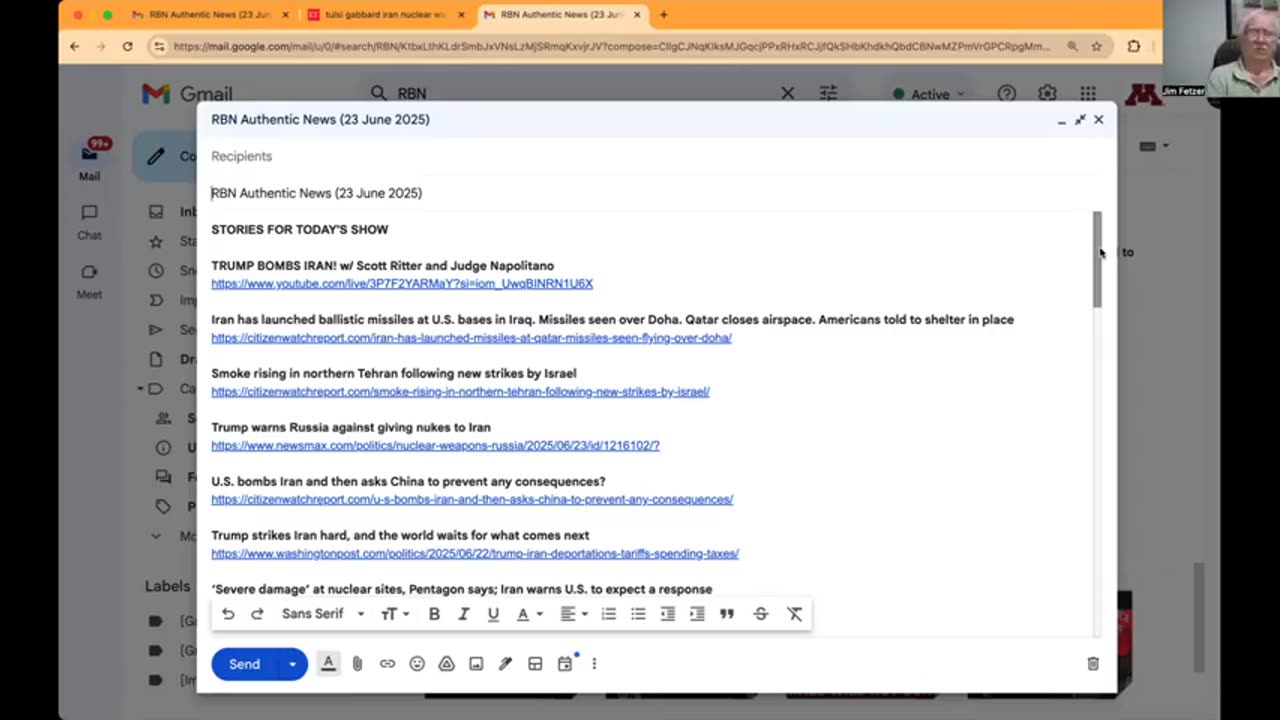
Task: Open Chat in Gmail sidebar
Action: click(89, 222)
